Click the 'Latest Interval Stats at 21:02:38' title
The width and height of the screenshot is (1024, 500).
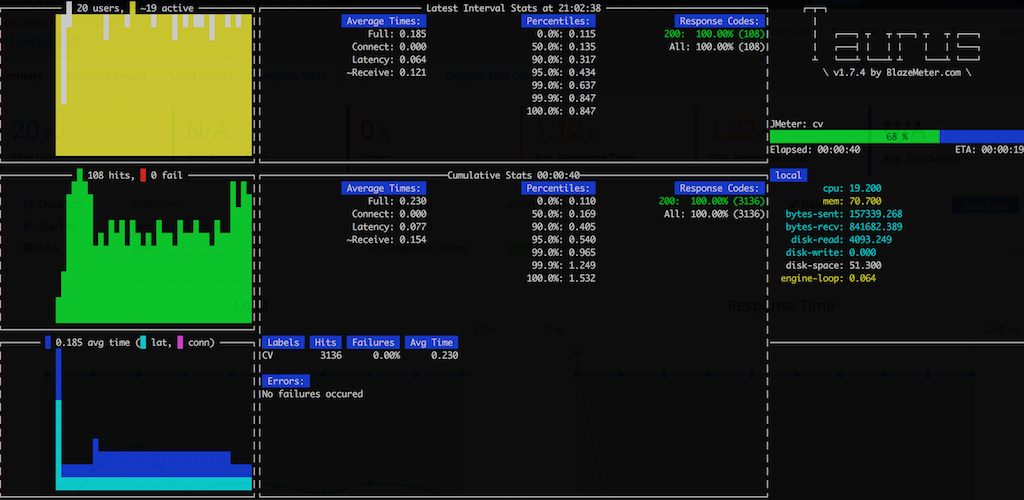[513, 8]
